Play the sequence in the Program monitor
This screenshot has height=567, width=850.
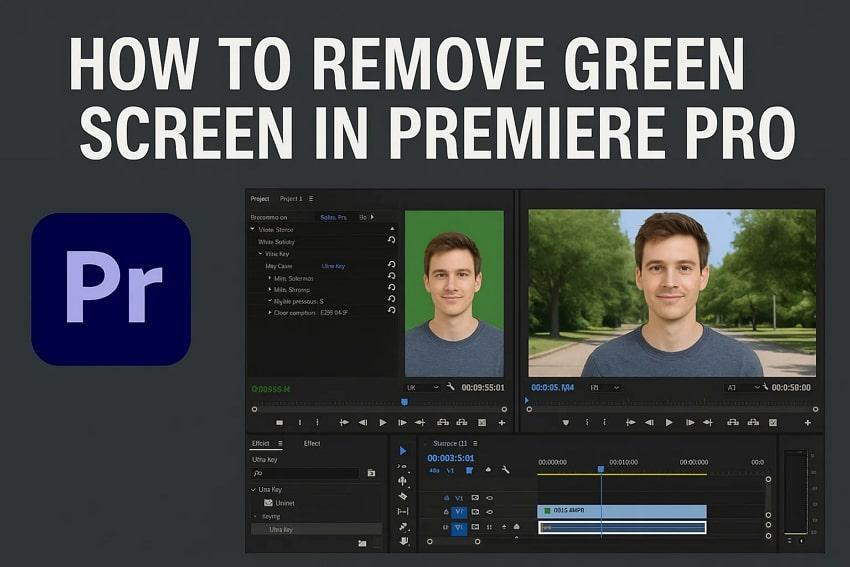point(669,422)
